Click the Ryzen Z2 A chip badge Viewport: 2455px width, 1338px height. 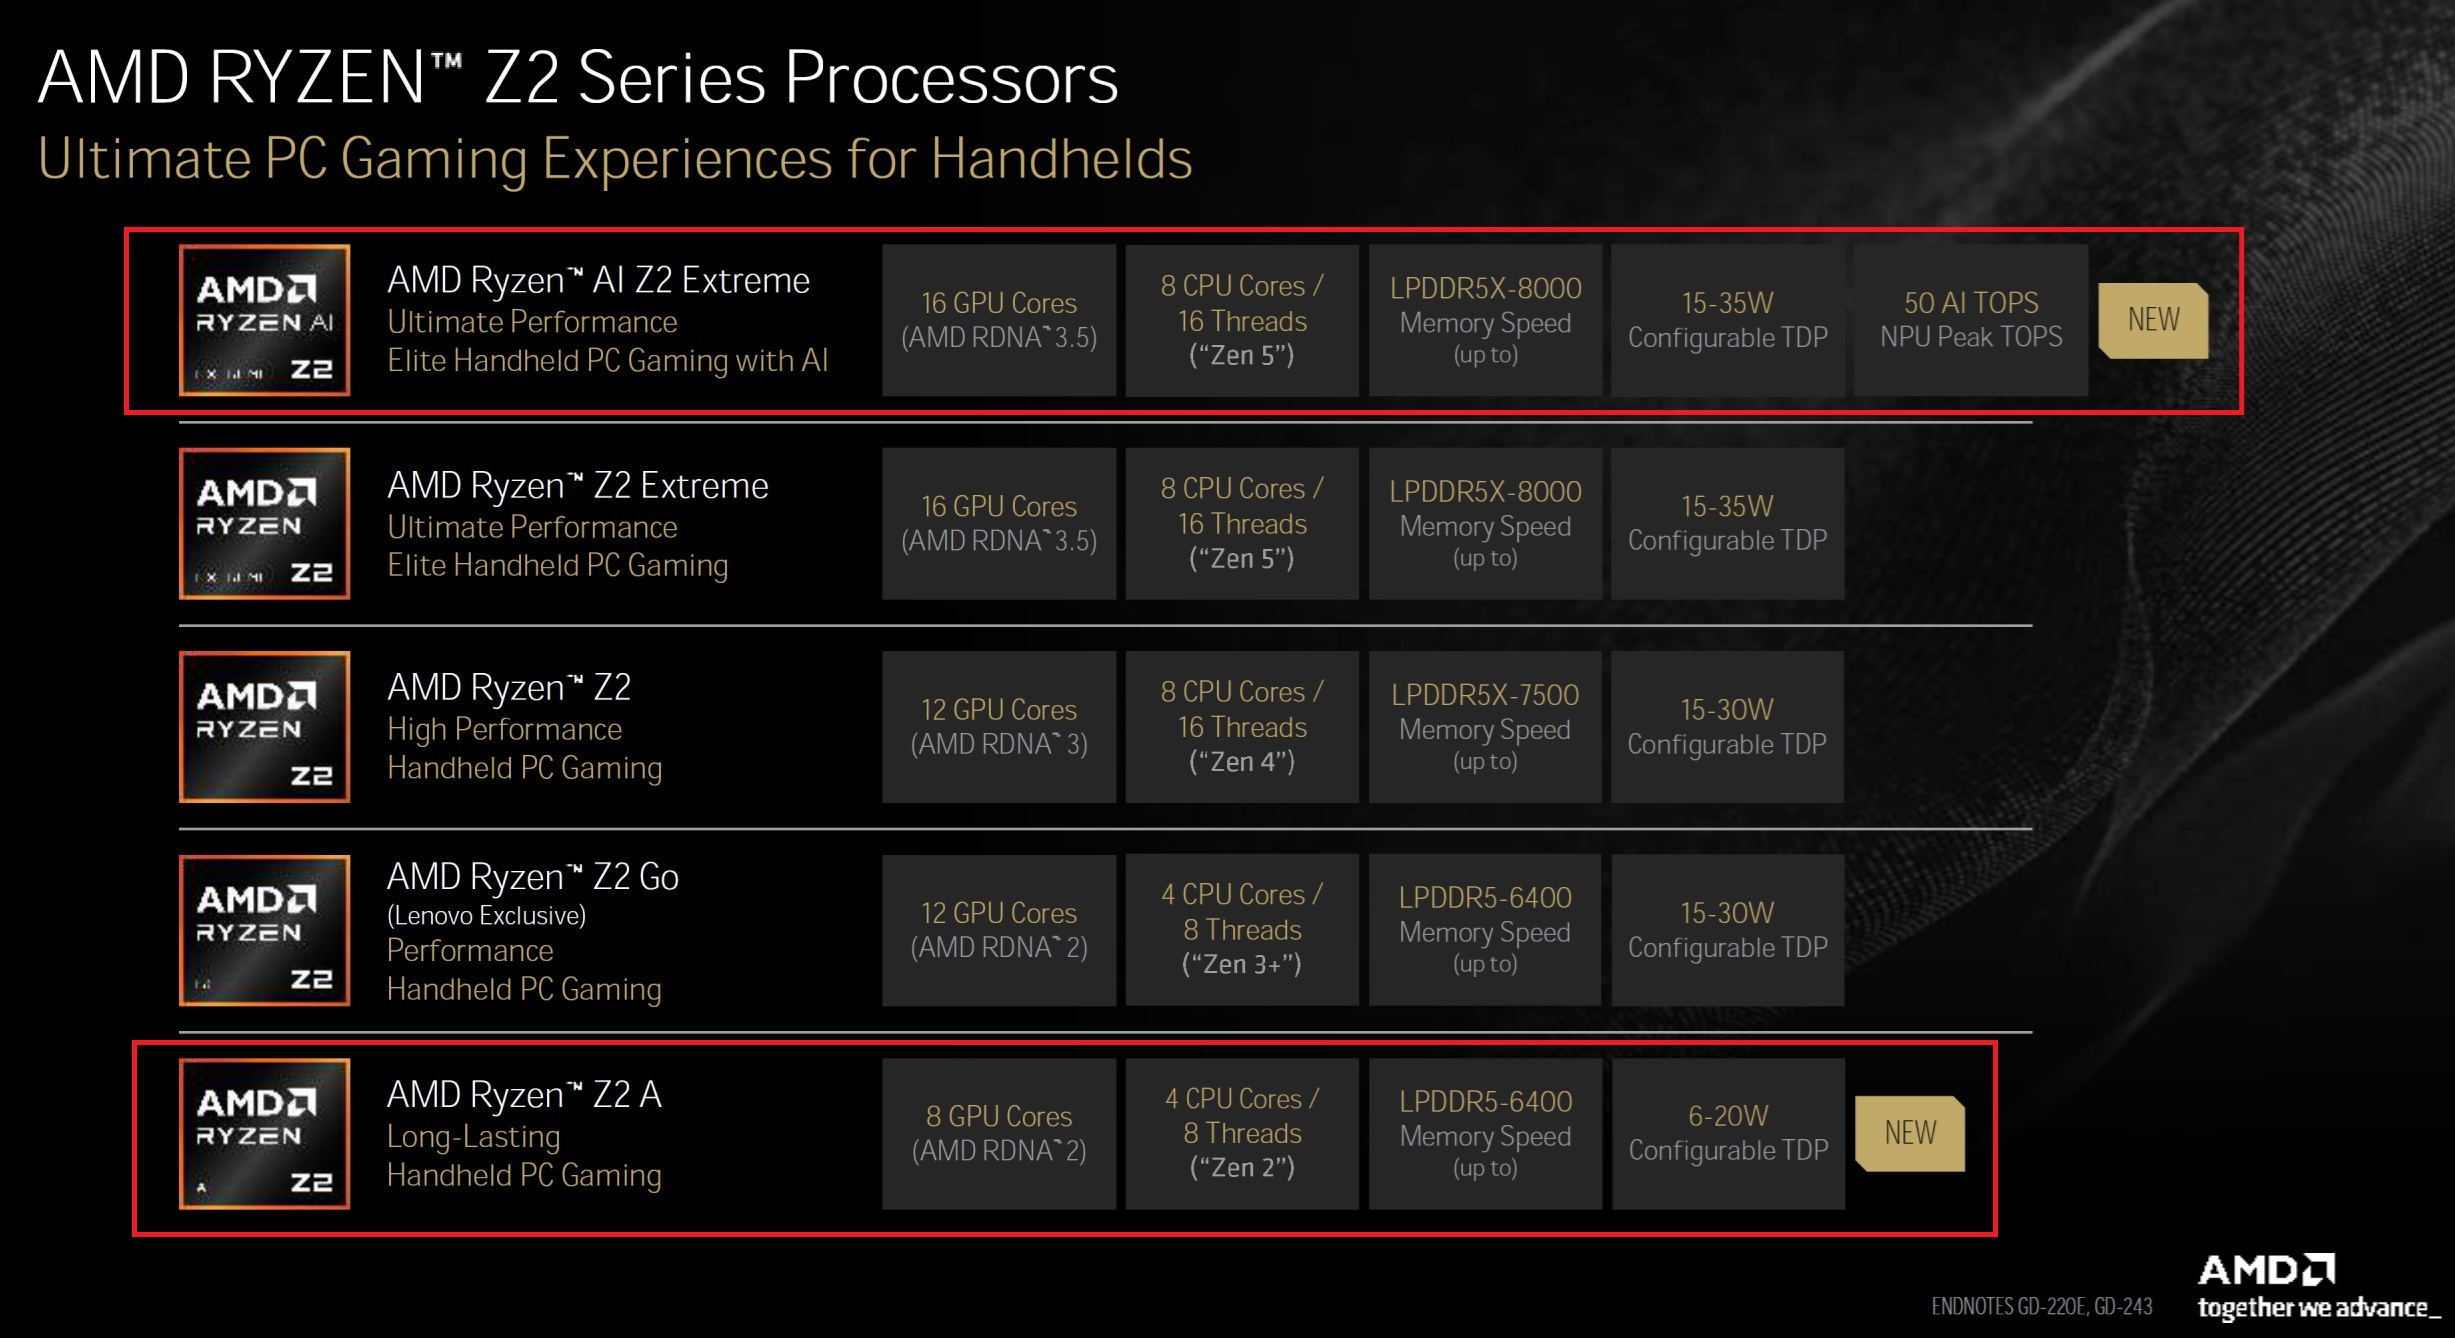click(264, 1133)
